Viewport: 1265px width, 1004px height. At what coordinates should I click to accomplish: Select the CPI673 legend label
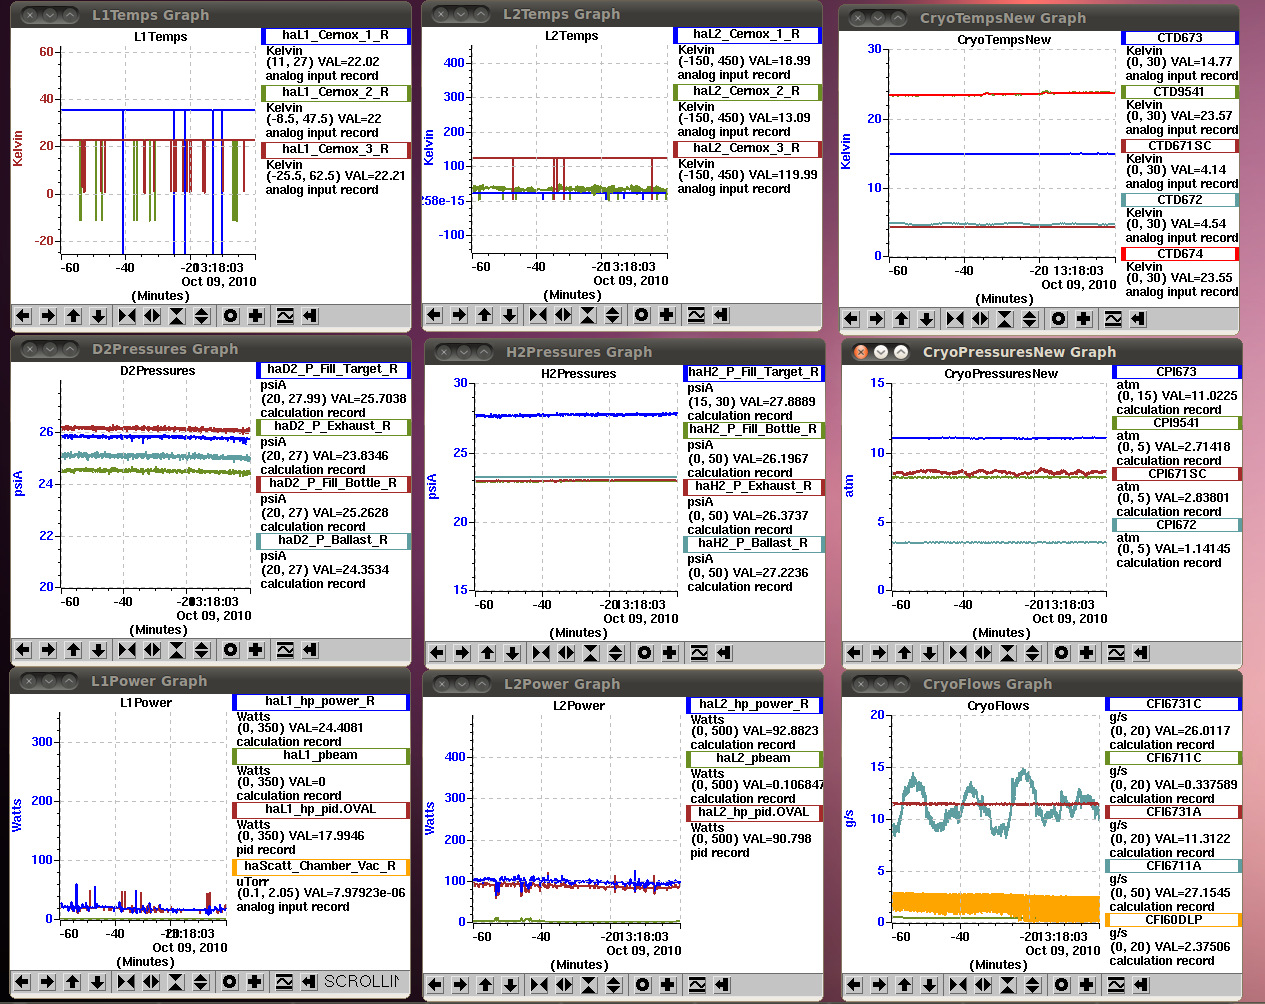(1177, 372)
